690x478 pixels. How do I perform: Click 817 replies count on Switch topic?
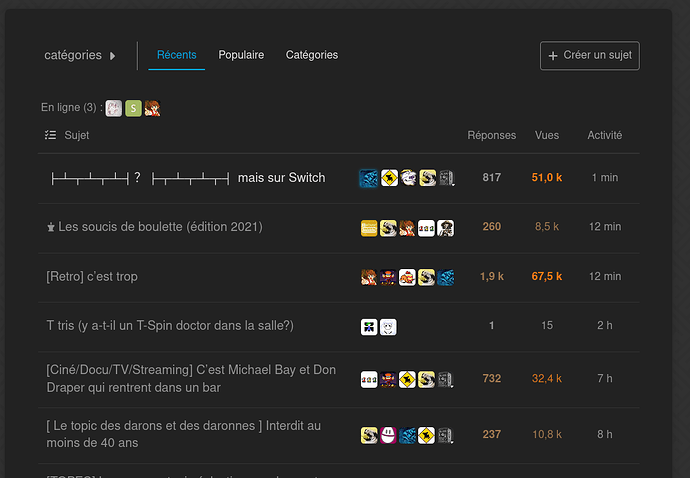coord(491,178)
